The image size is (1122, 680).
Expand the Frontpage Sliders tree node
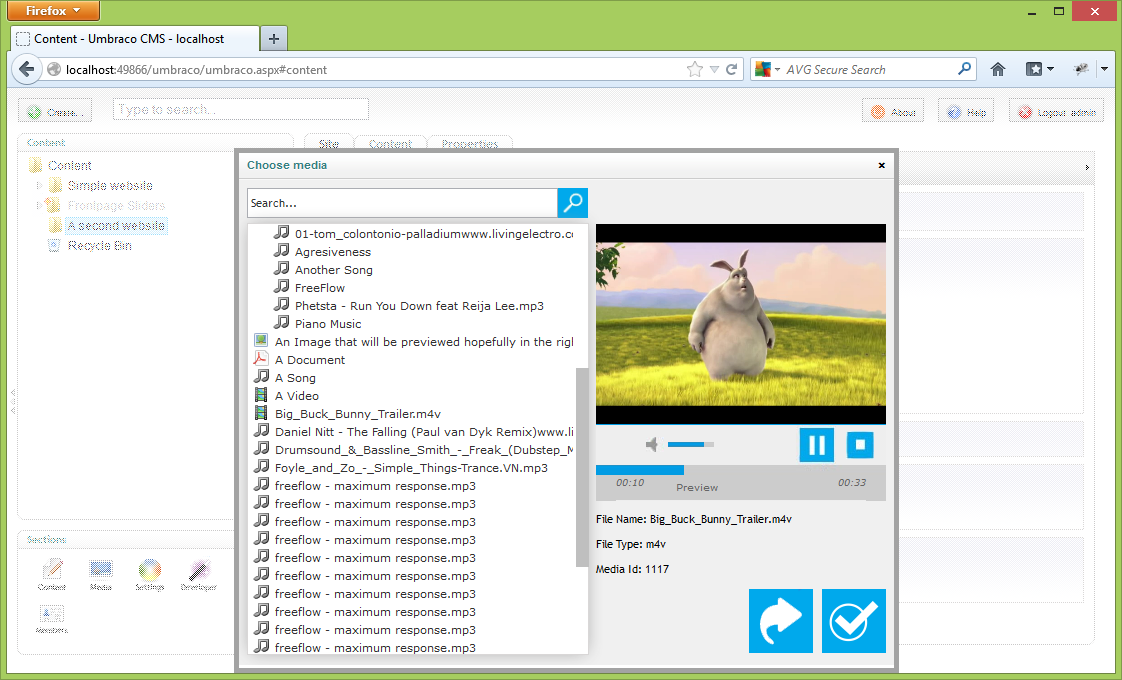pos(38,205)
